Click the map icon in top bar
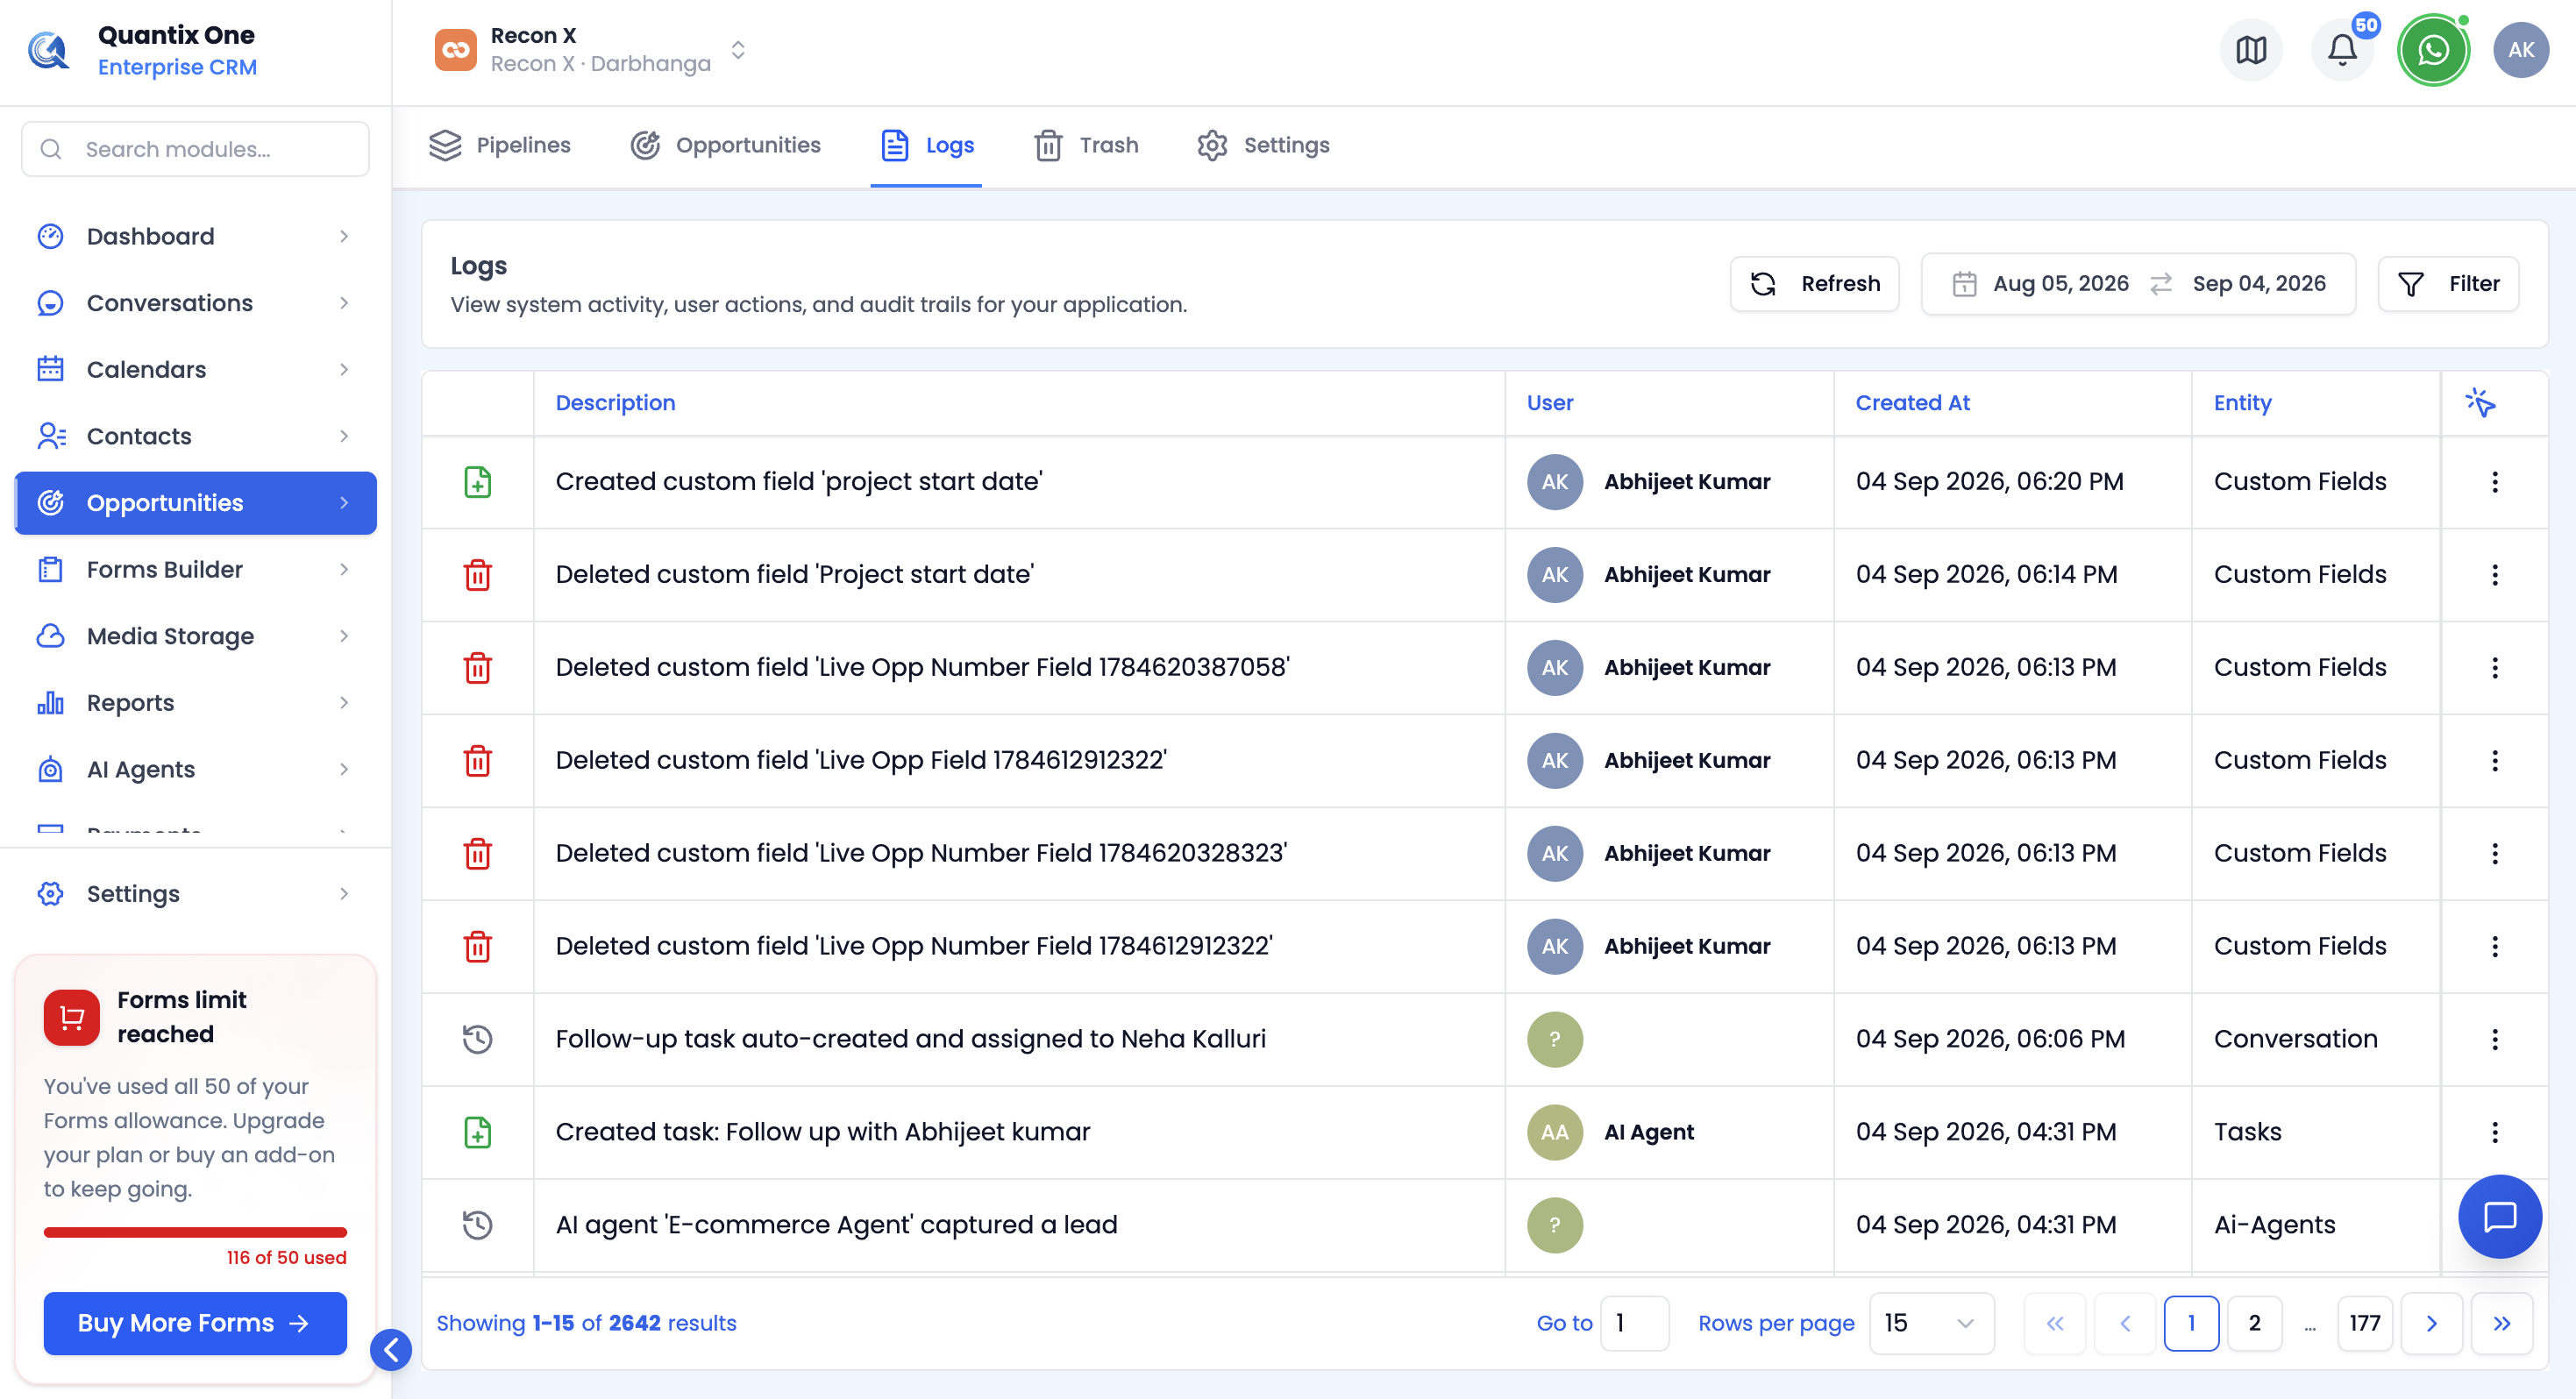This screenshot has width=2576, height=1399. [x=2251, y=50]
